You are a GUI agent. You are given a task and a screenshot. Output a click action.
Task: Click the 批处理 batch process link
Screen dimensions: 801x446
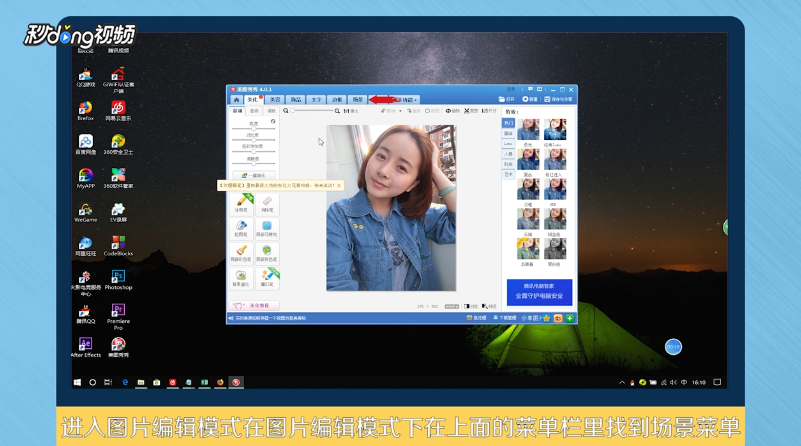477,318
